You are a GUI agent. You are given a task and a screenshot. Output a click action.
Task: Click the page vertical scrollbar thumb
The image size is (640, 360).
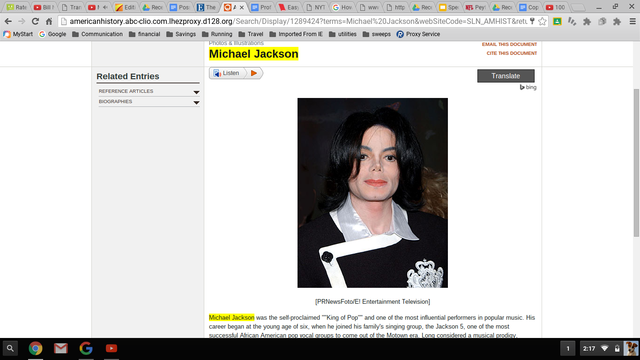tap(636, 162)
